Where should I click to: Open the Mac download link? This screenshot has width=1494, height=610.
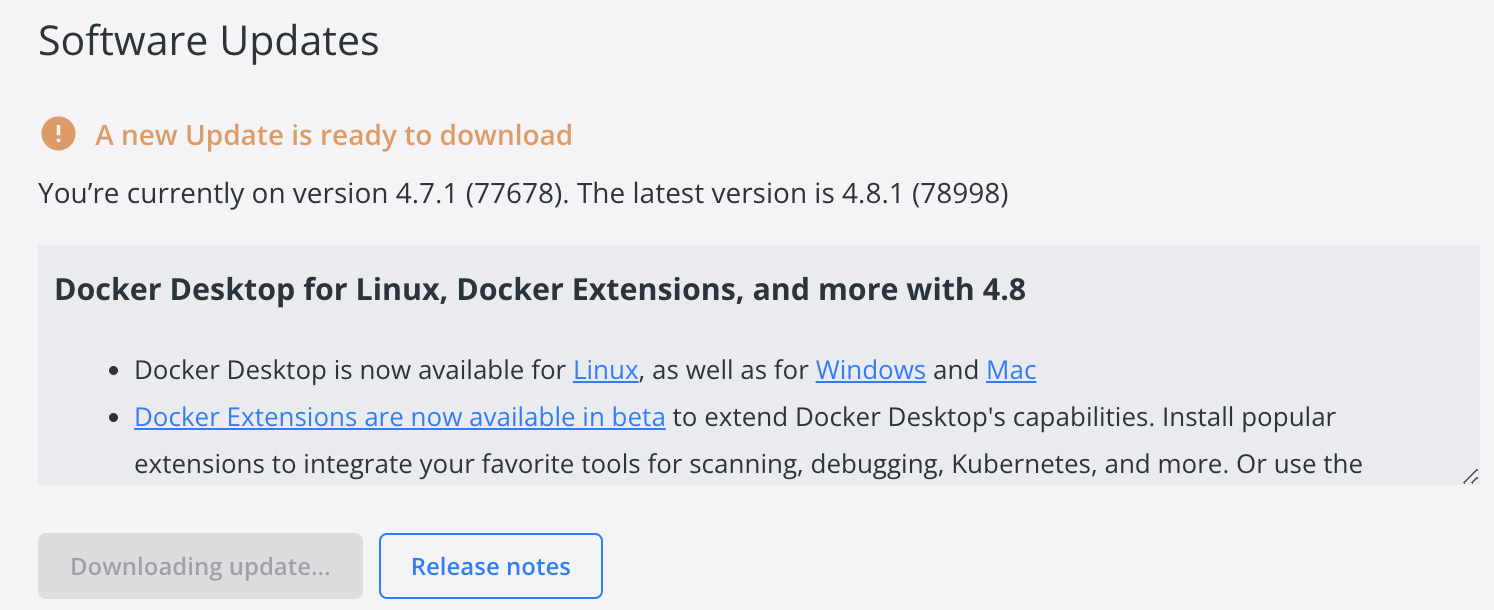click(x=1010, y=370)
